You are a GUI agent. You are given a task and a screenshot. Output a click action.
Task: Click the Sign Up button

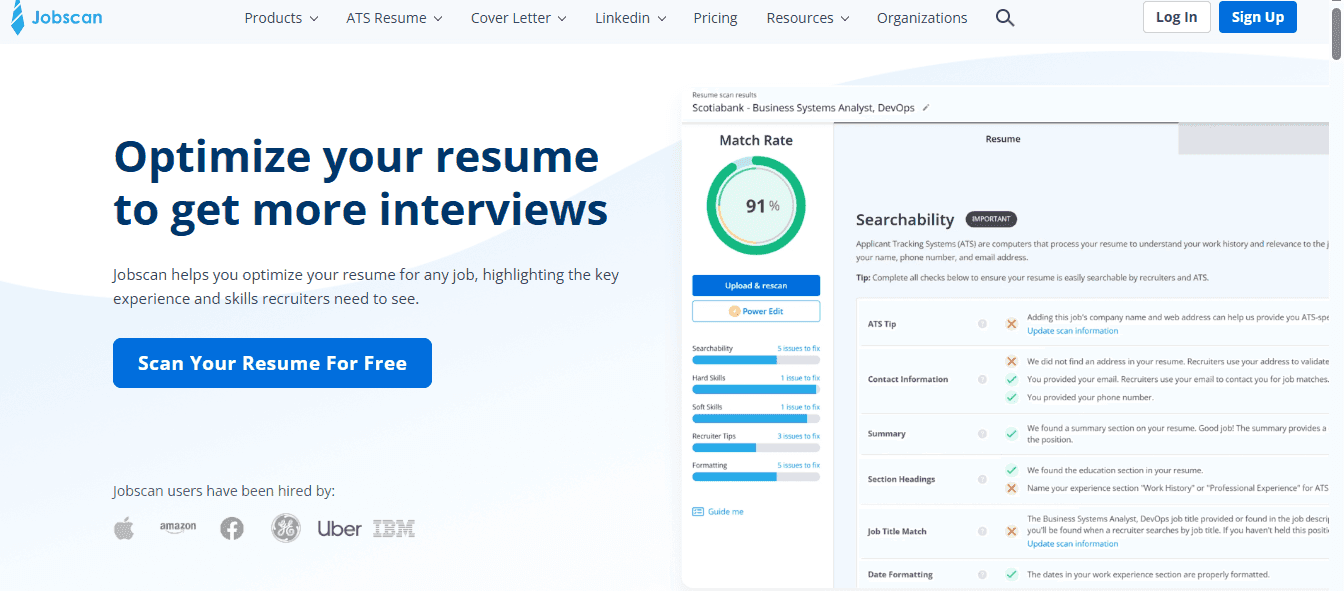coord(1258,17)
